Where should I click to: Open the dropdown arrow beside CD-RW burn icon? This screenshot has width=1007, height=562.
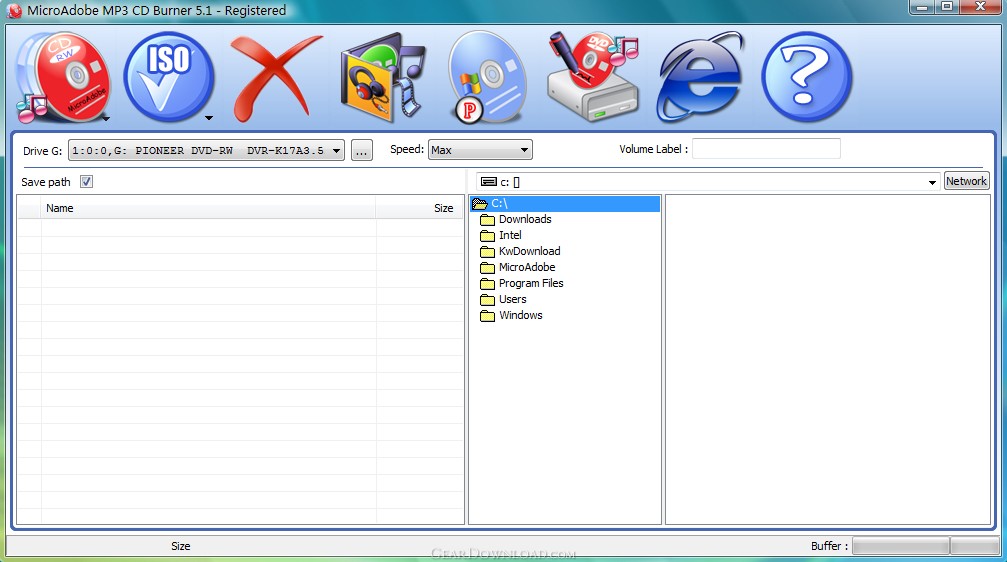107,119
